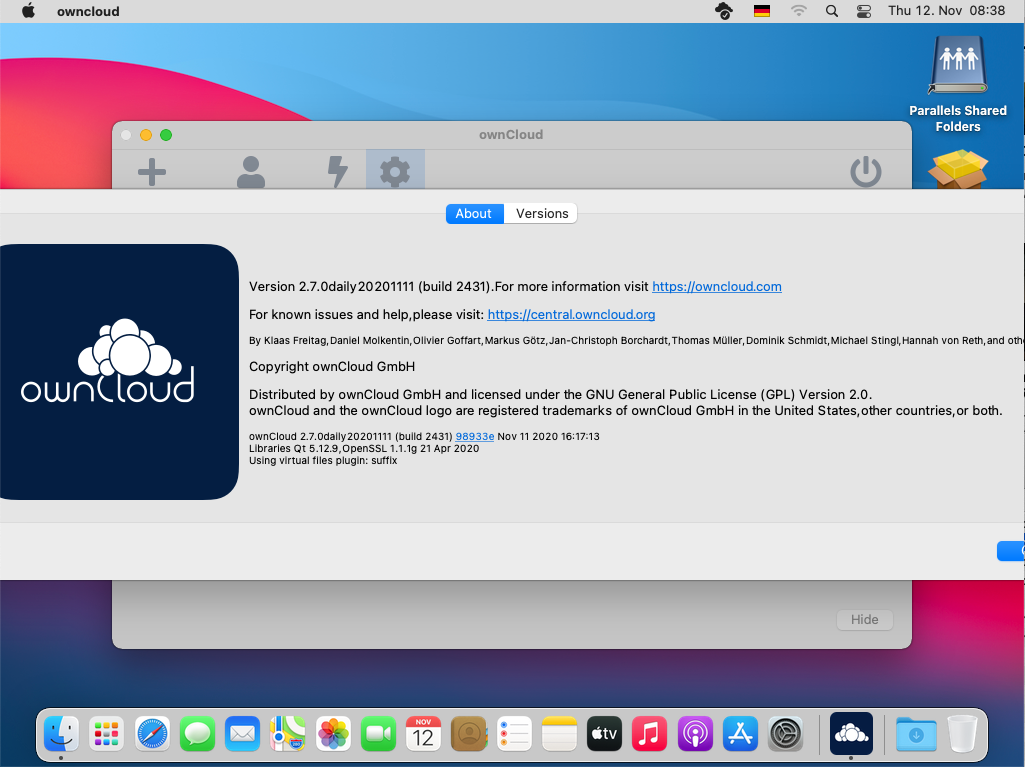This screenshot has width=1025, height=767.
Task: Click the Hide button in ownCloud window
Action: (864, 619)
